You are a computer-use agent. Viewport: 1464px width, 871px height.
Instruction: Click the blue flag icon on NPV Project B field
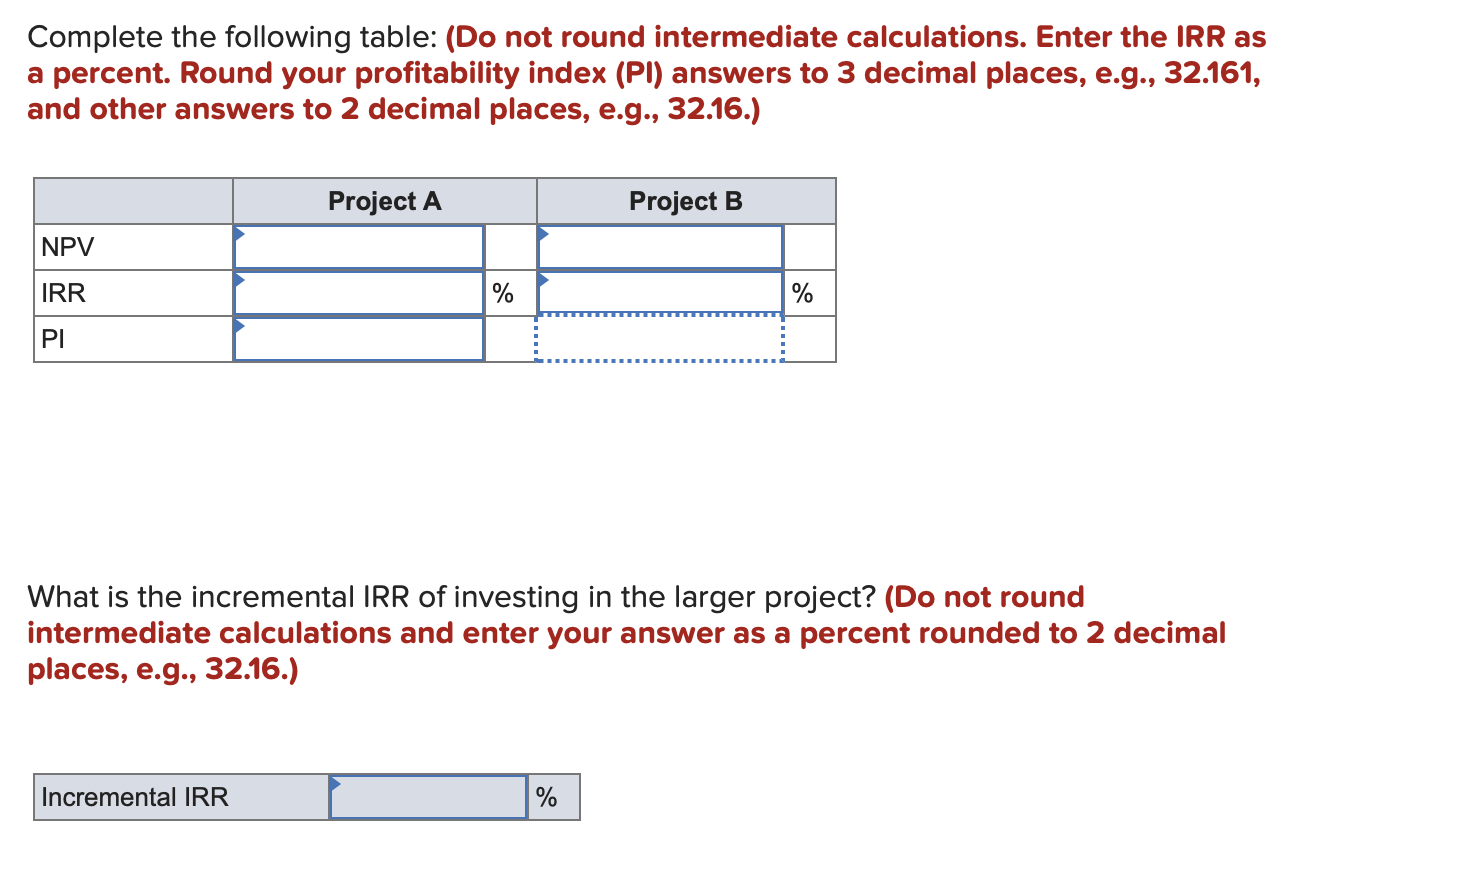(x=543, y=232)
